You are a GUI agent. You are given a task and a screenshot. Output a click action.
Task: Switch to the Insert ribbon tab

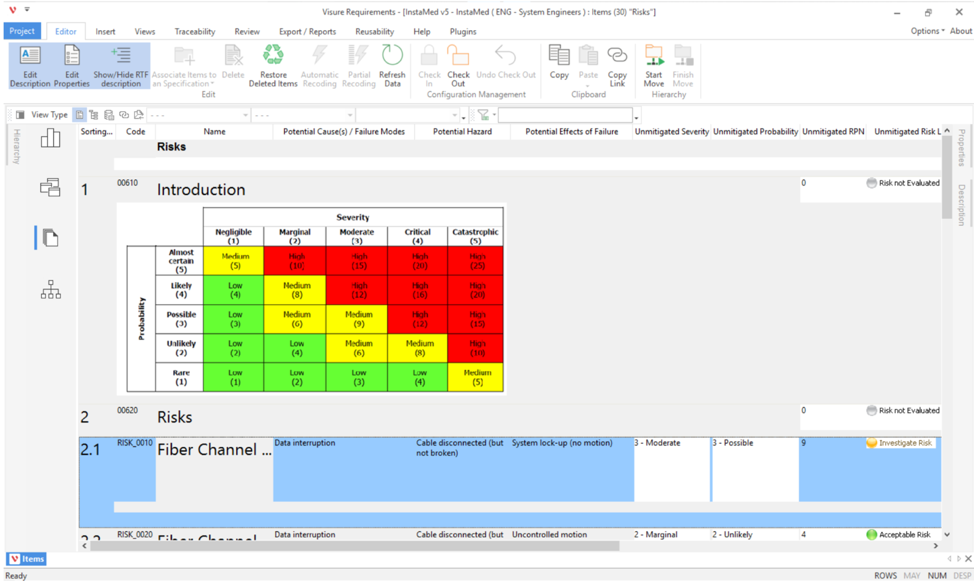pos(105,31)
